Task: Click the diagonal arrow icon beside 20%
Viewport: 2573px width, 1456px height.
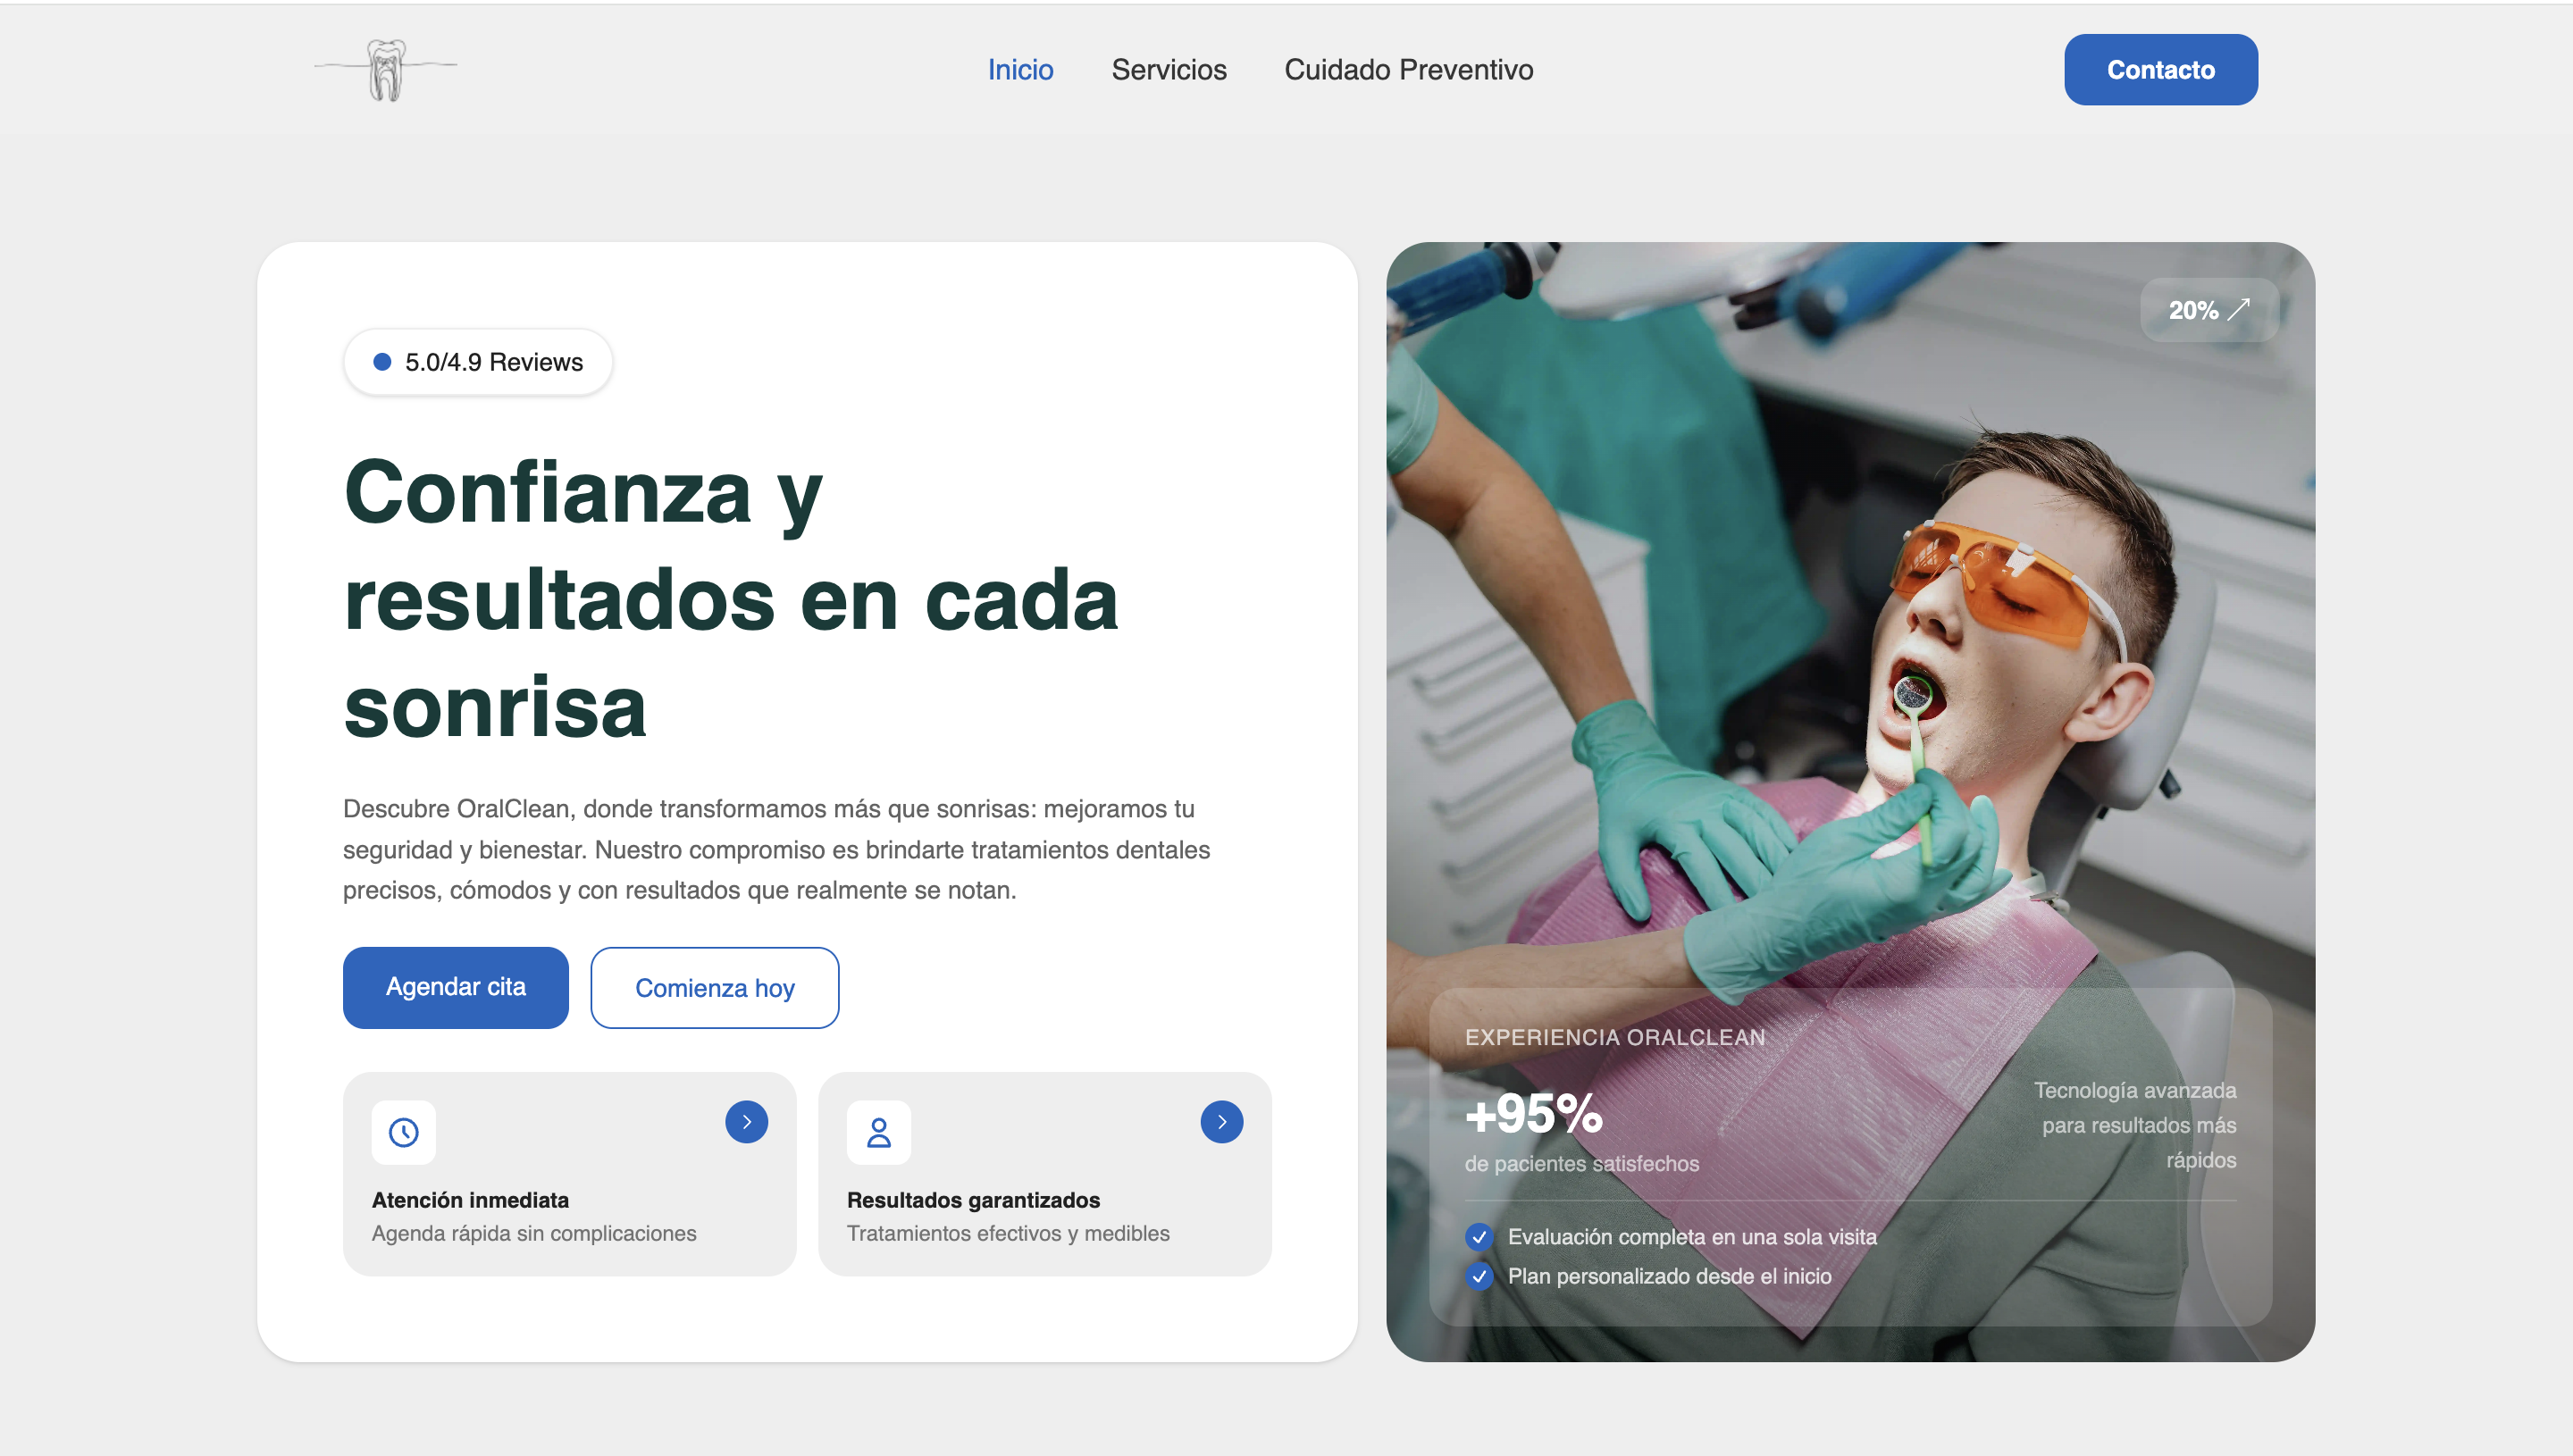Action: coord(2239,309)
